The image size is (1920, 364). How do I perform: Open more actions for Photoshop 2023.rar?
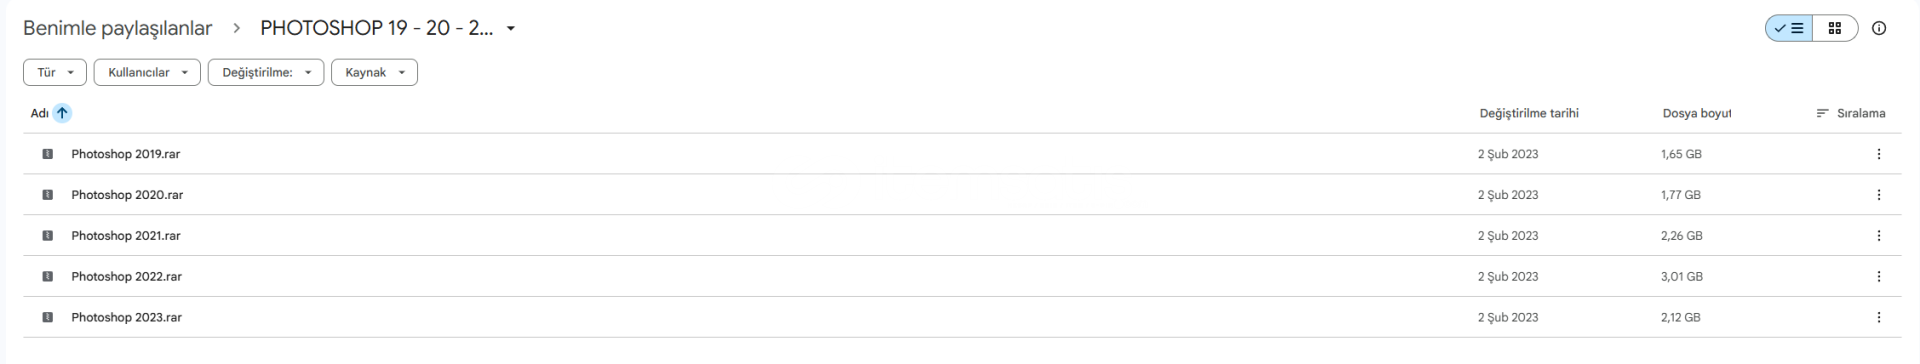(1878, 317)
